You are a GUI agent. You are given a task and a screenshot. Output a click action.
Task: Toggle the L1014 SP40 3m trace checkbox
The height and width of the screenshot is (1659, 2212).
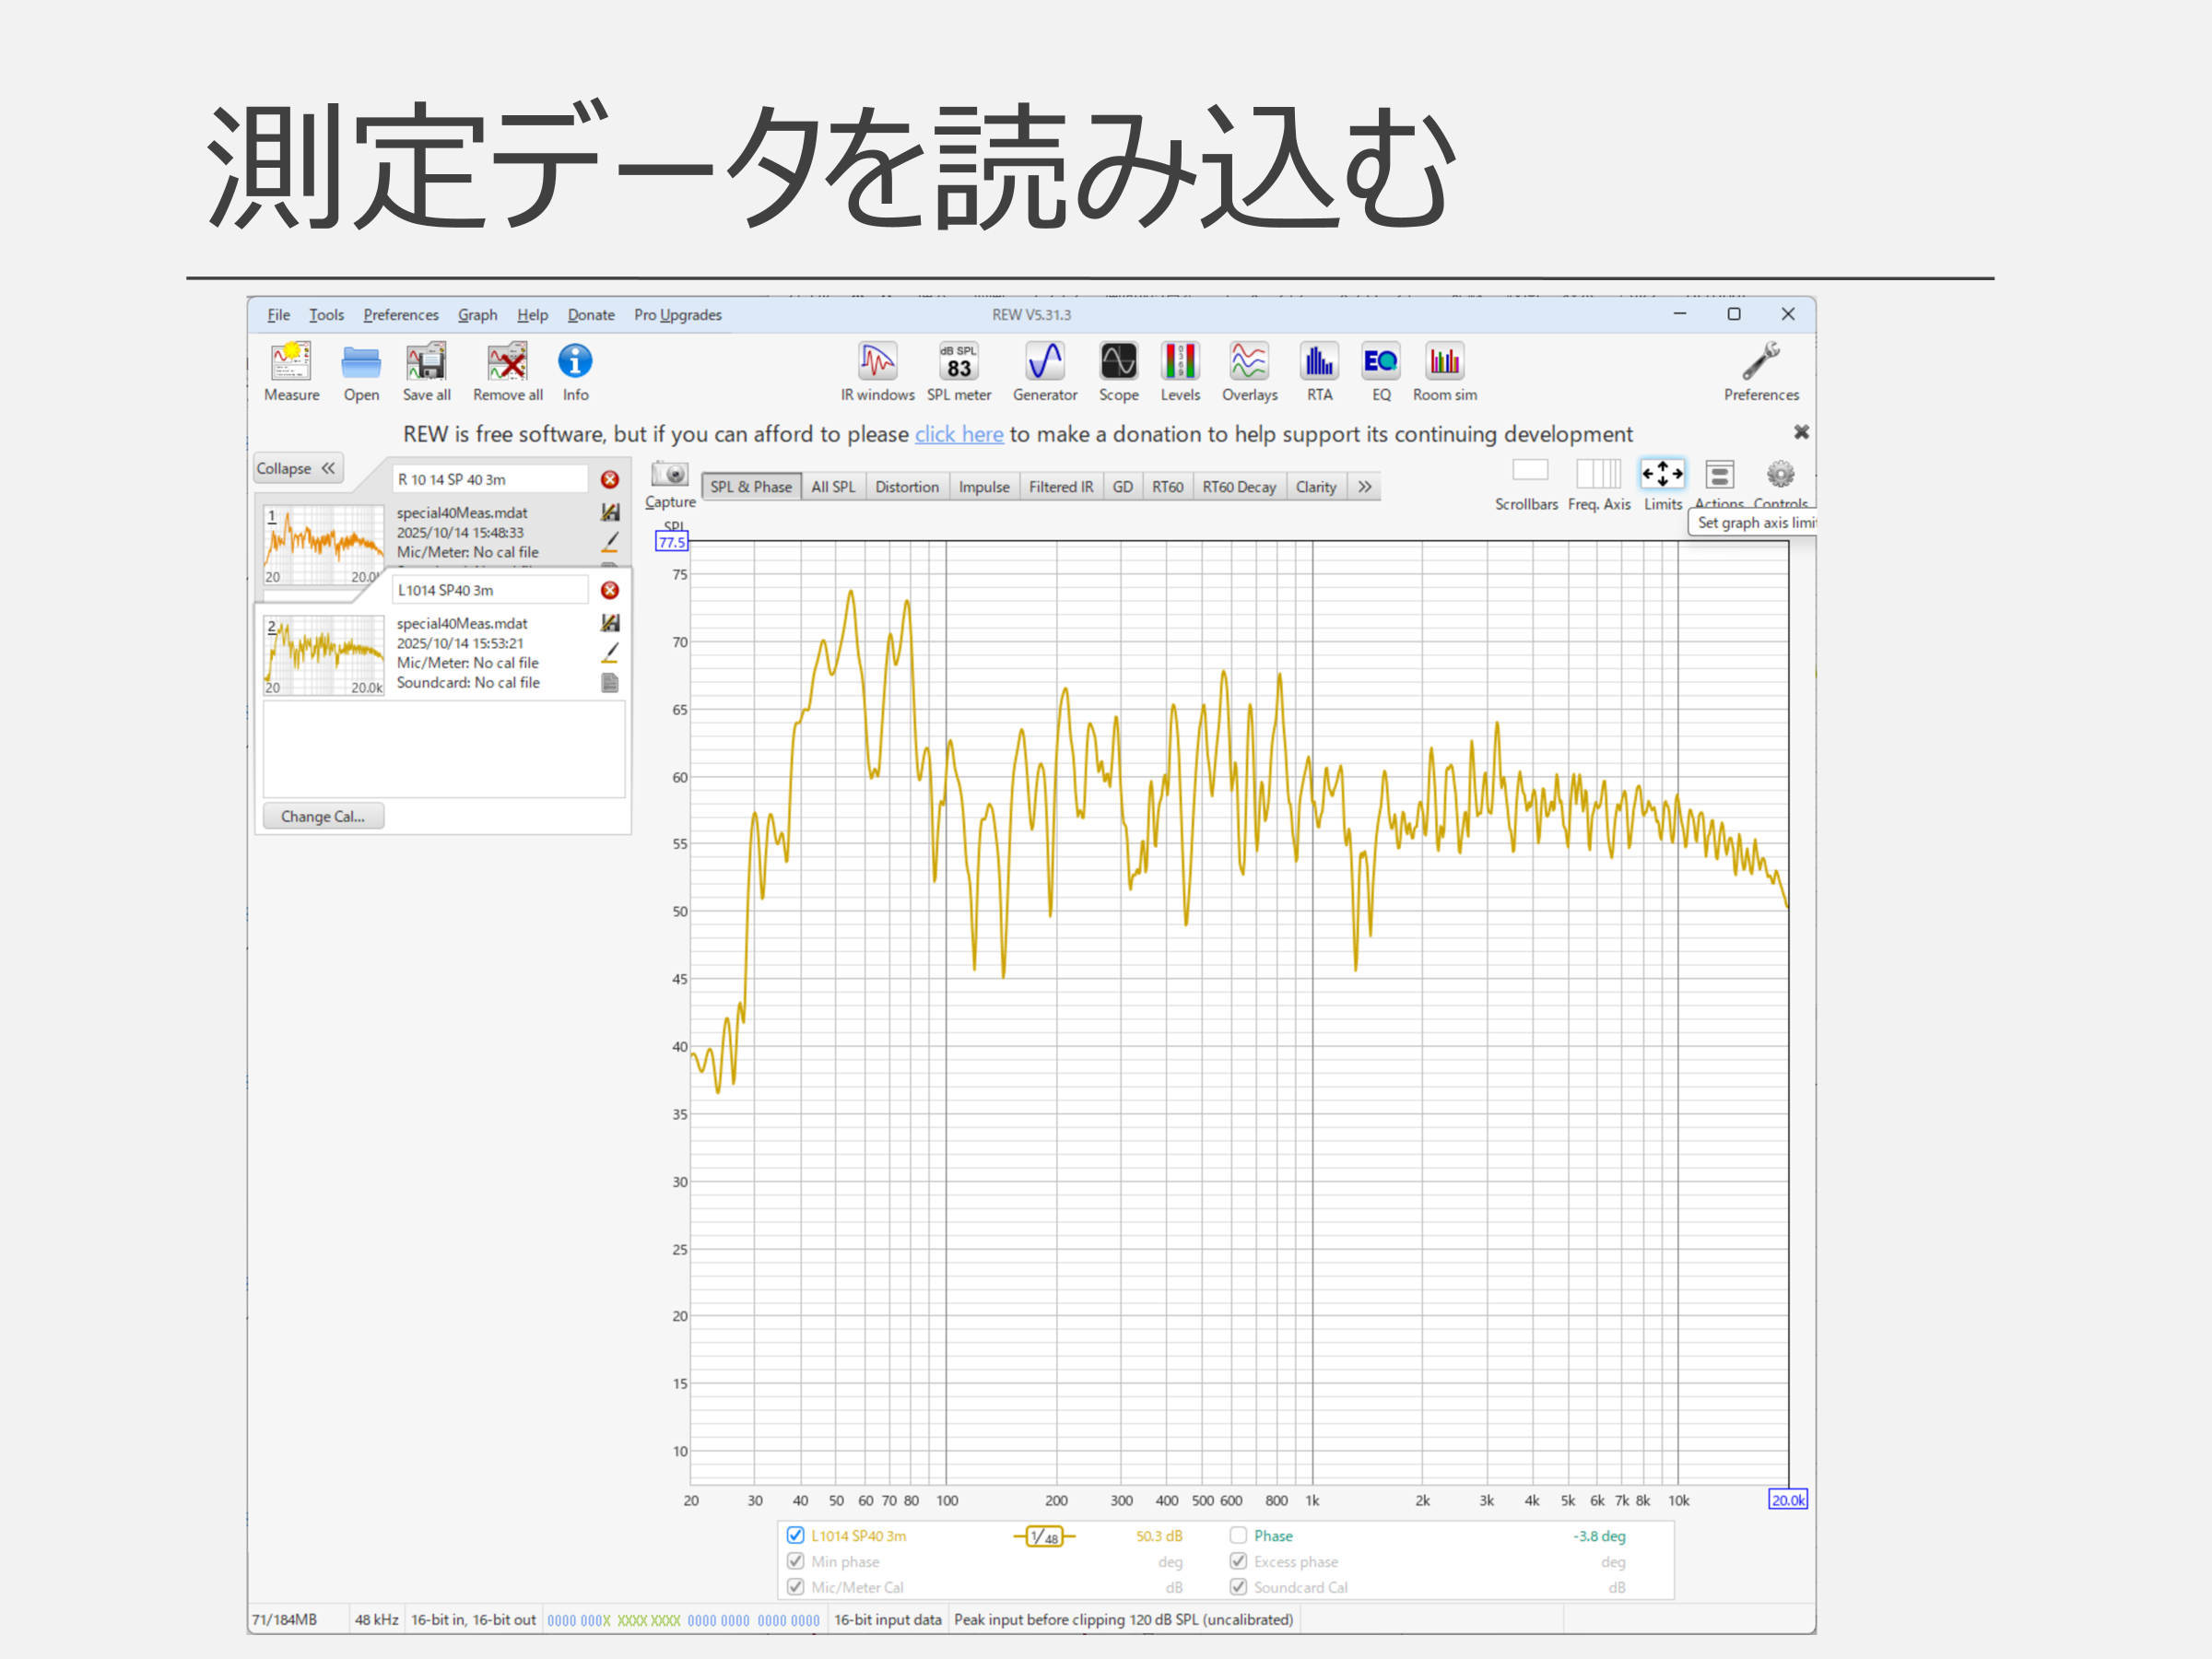(x=796, y=1535)
